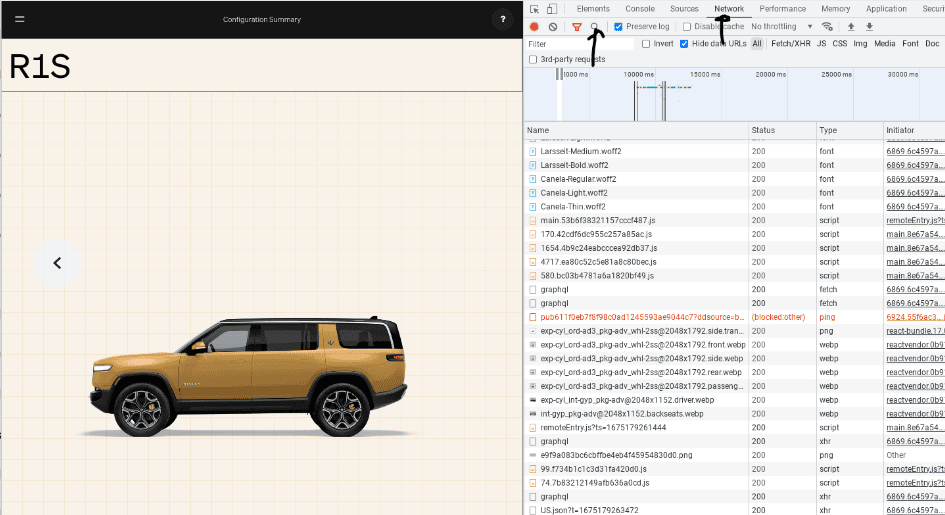The width and height of the screenshot is (945, 515).
Task: Go to the previous vehicle view with the left chevron
Action: click(x=57, y=263)
